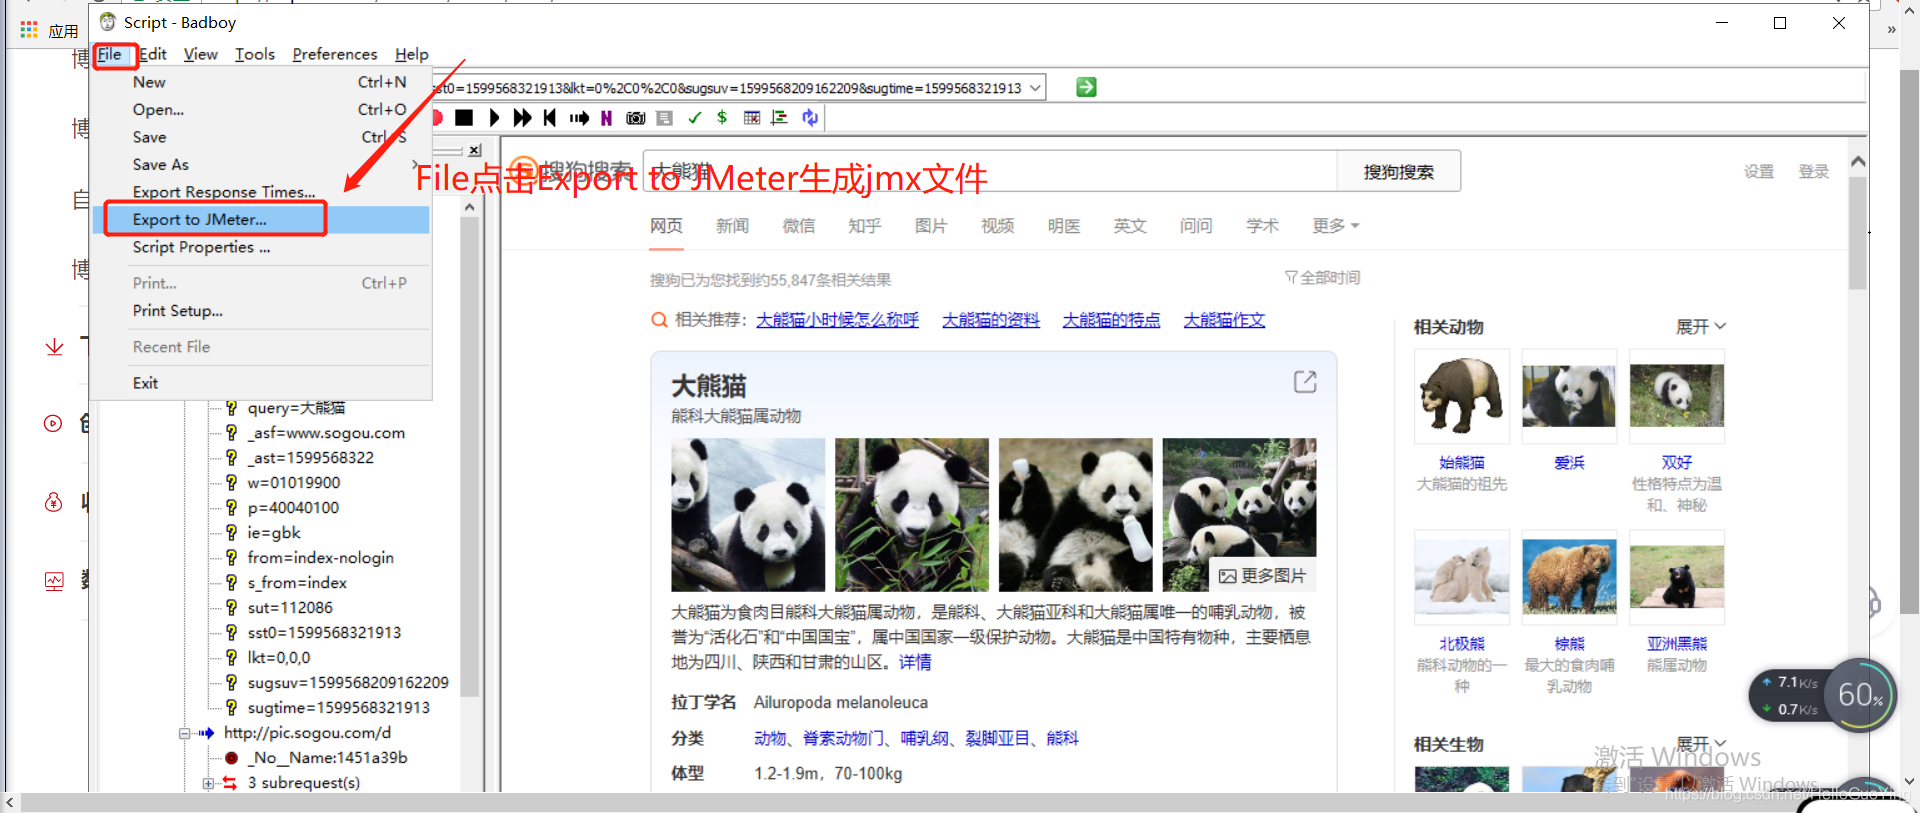Collapse the http://pic.sogou.com/d tree node
Screen dimensions: 1920x813
[x=185, y=733]
